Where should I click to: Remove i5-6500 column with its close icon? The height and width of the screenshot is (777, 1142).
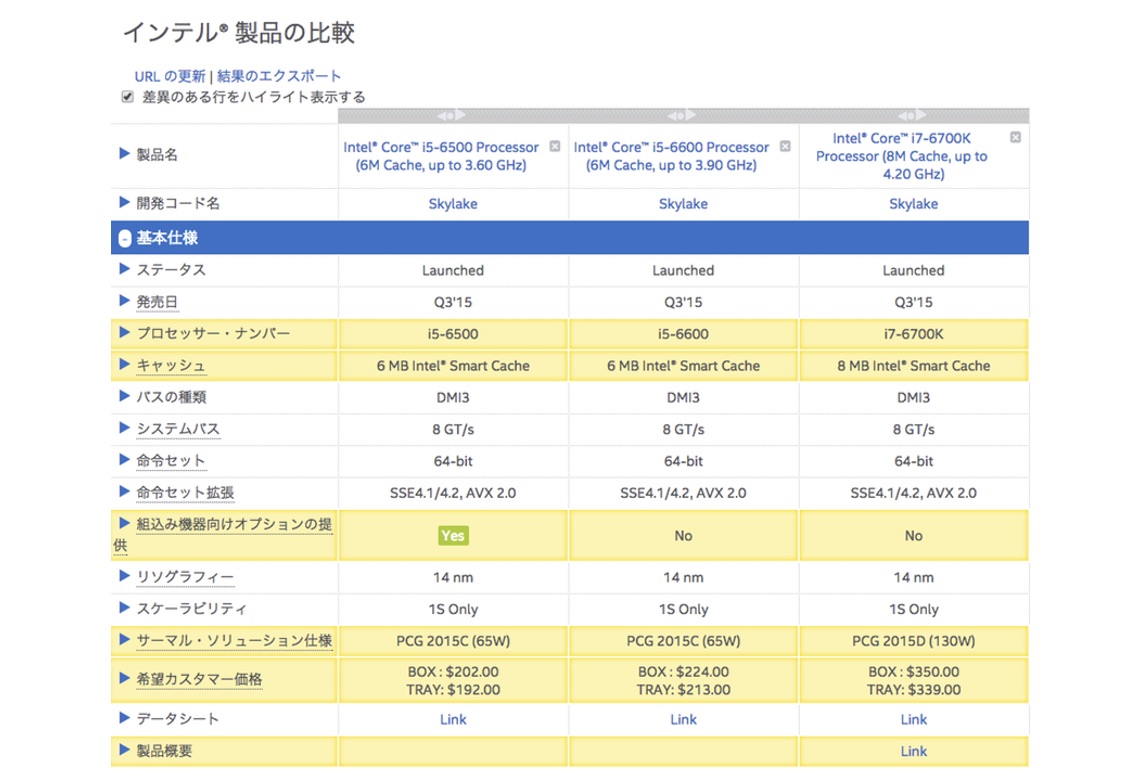pos(555,146)
